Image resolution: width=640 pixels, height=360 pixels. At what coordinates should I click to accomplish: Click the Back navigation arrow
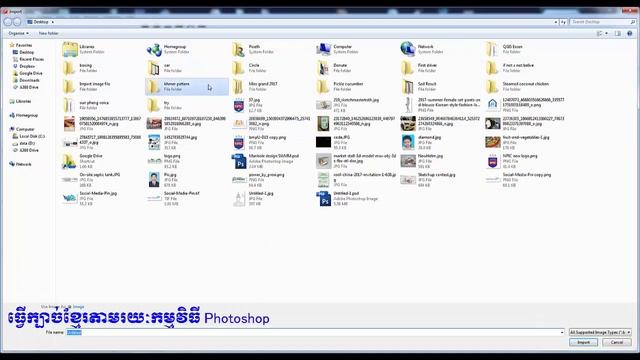[x=8, y=22]
